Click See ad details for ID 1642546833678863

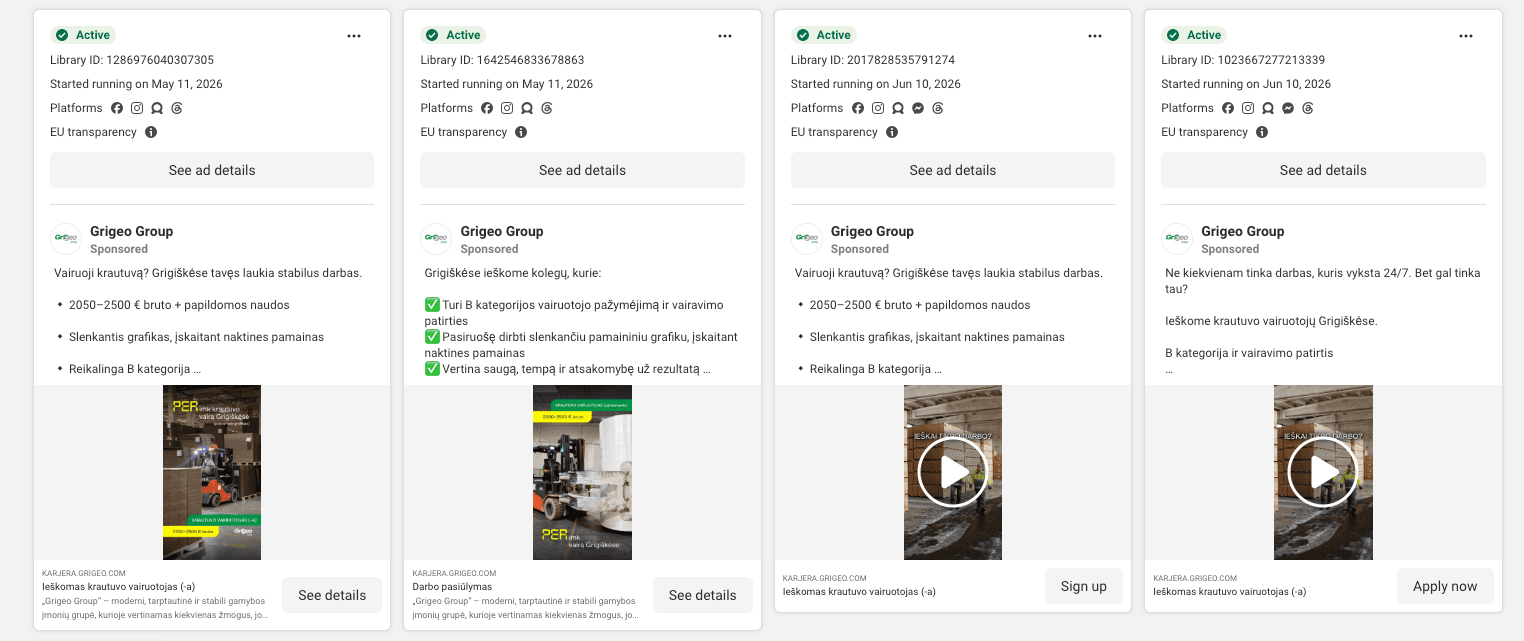click(582, 170)
